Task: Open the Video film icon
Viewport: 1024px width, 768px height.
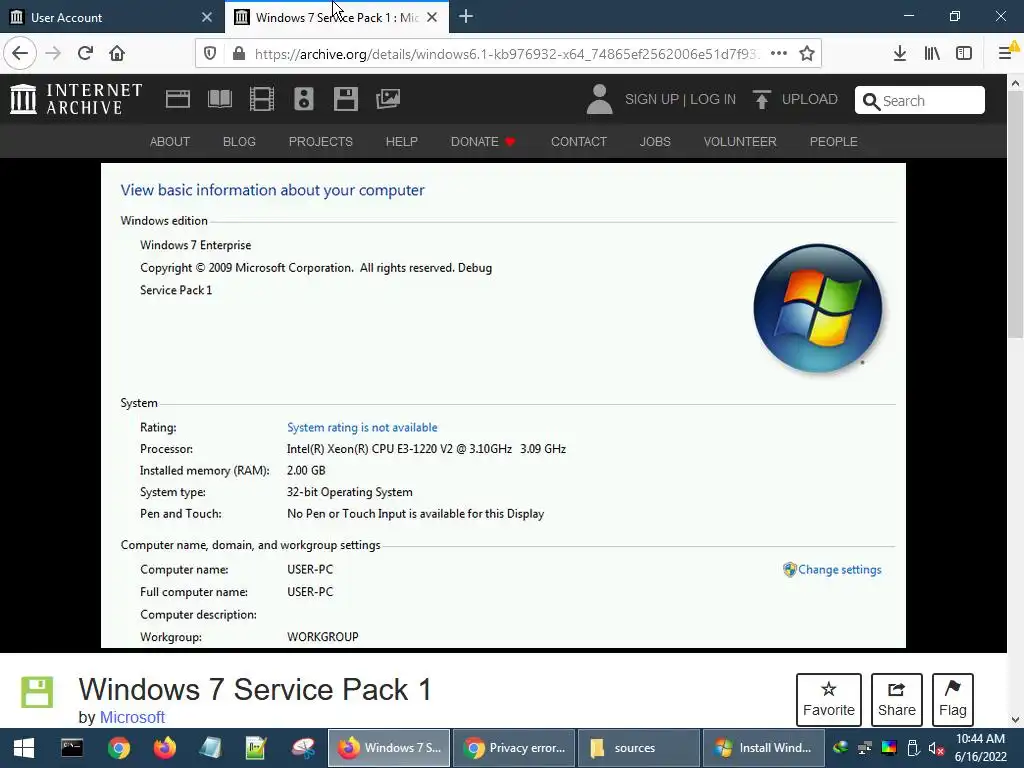Action: 262,99
